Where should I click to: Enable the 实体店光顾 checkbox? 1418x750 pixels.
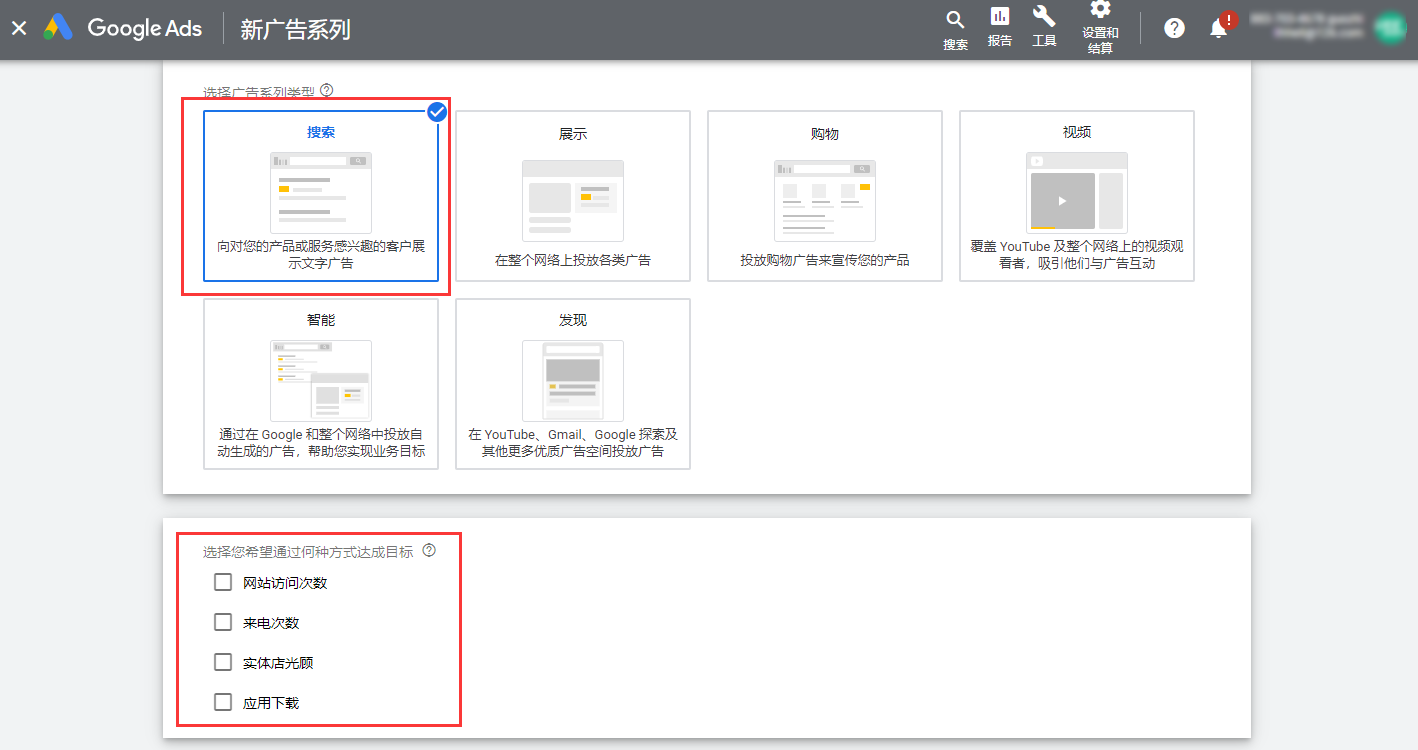(223, 662)
